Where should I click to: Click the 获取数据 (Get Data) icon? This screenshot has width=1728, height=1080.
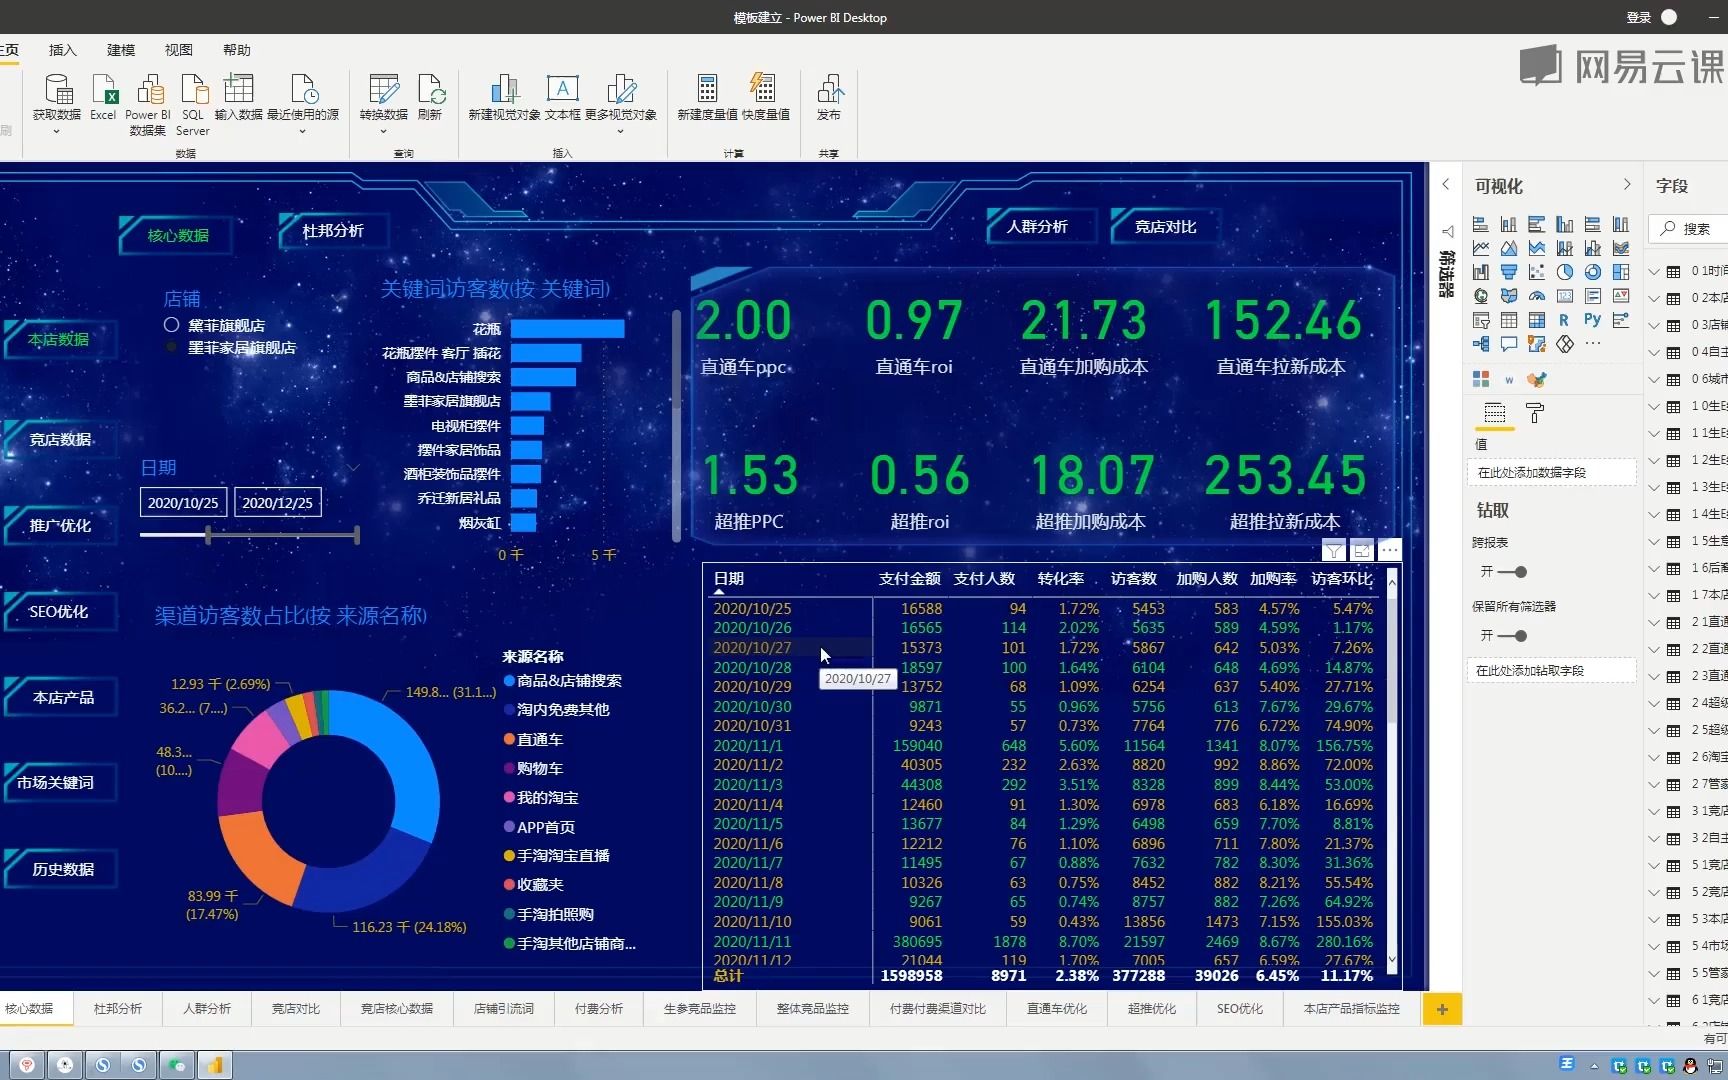tap(59, 90)
